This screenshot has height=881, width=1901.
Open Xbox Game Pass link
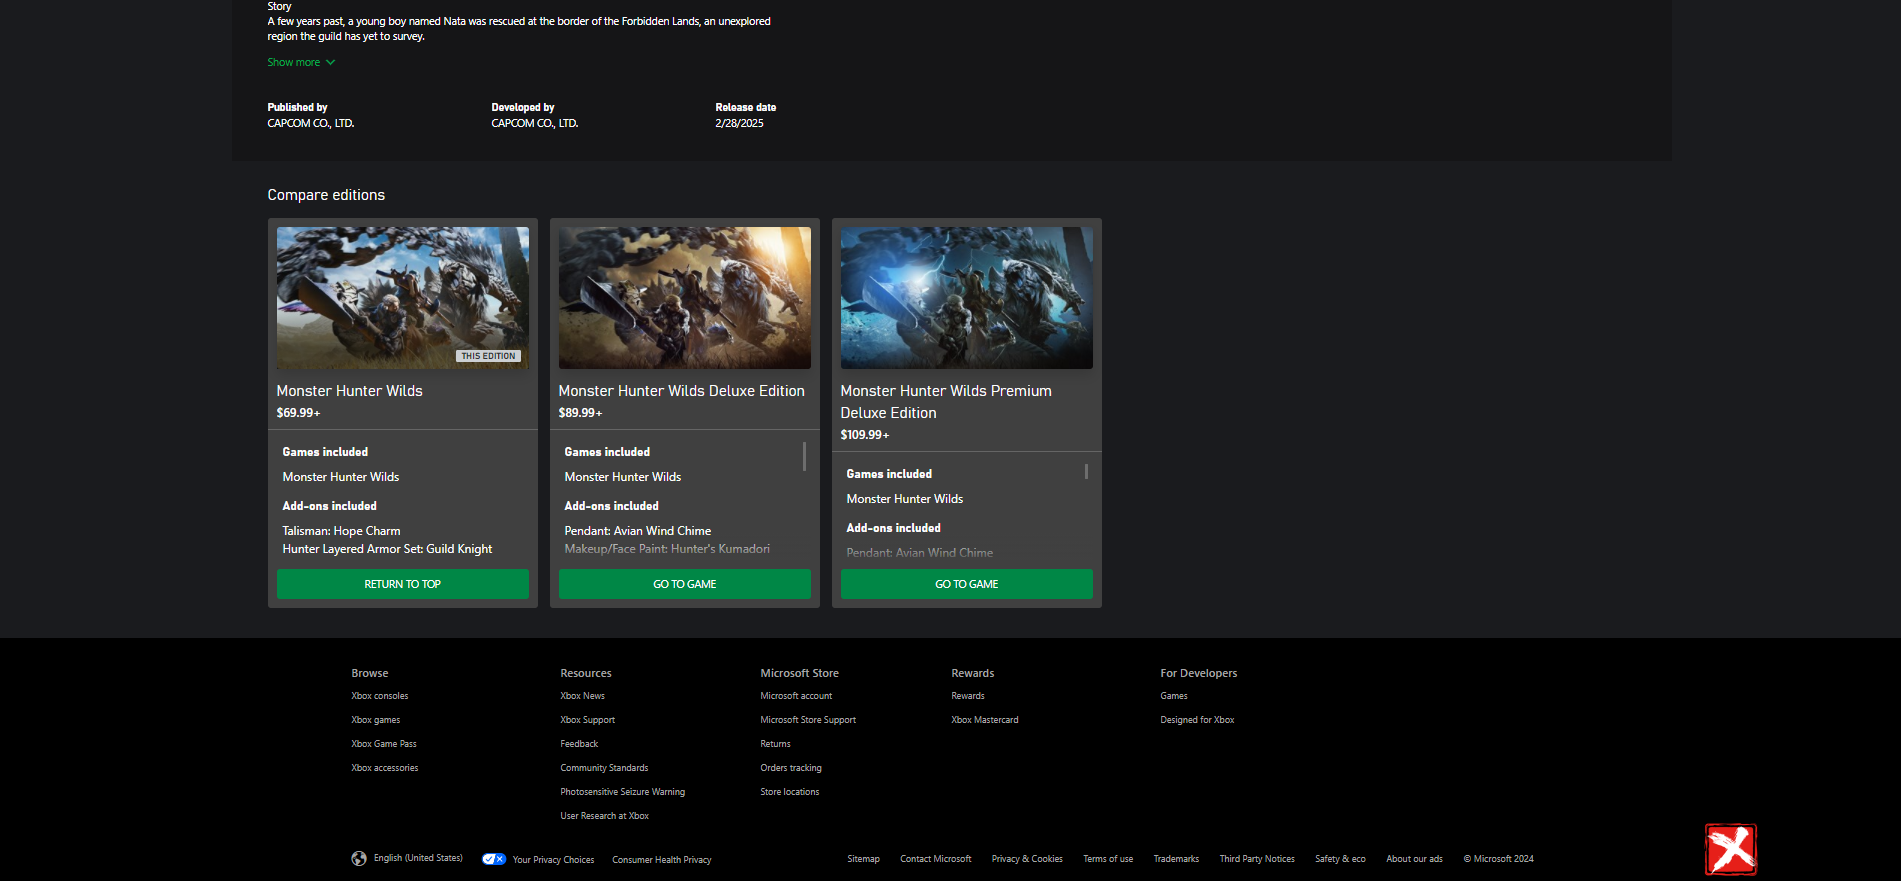point(384,744)
